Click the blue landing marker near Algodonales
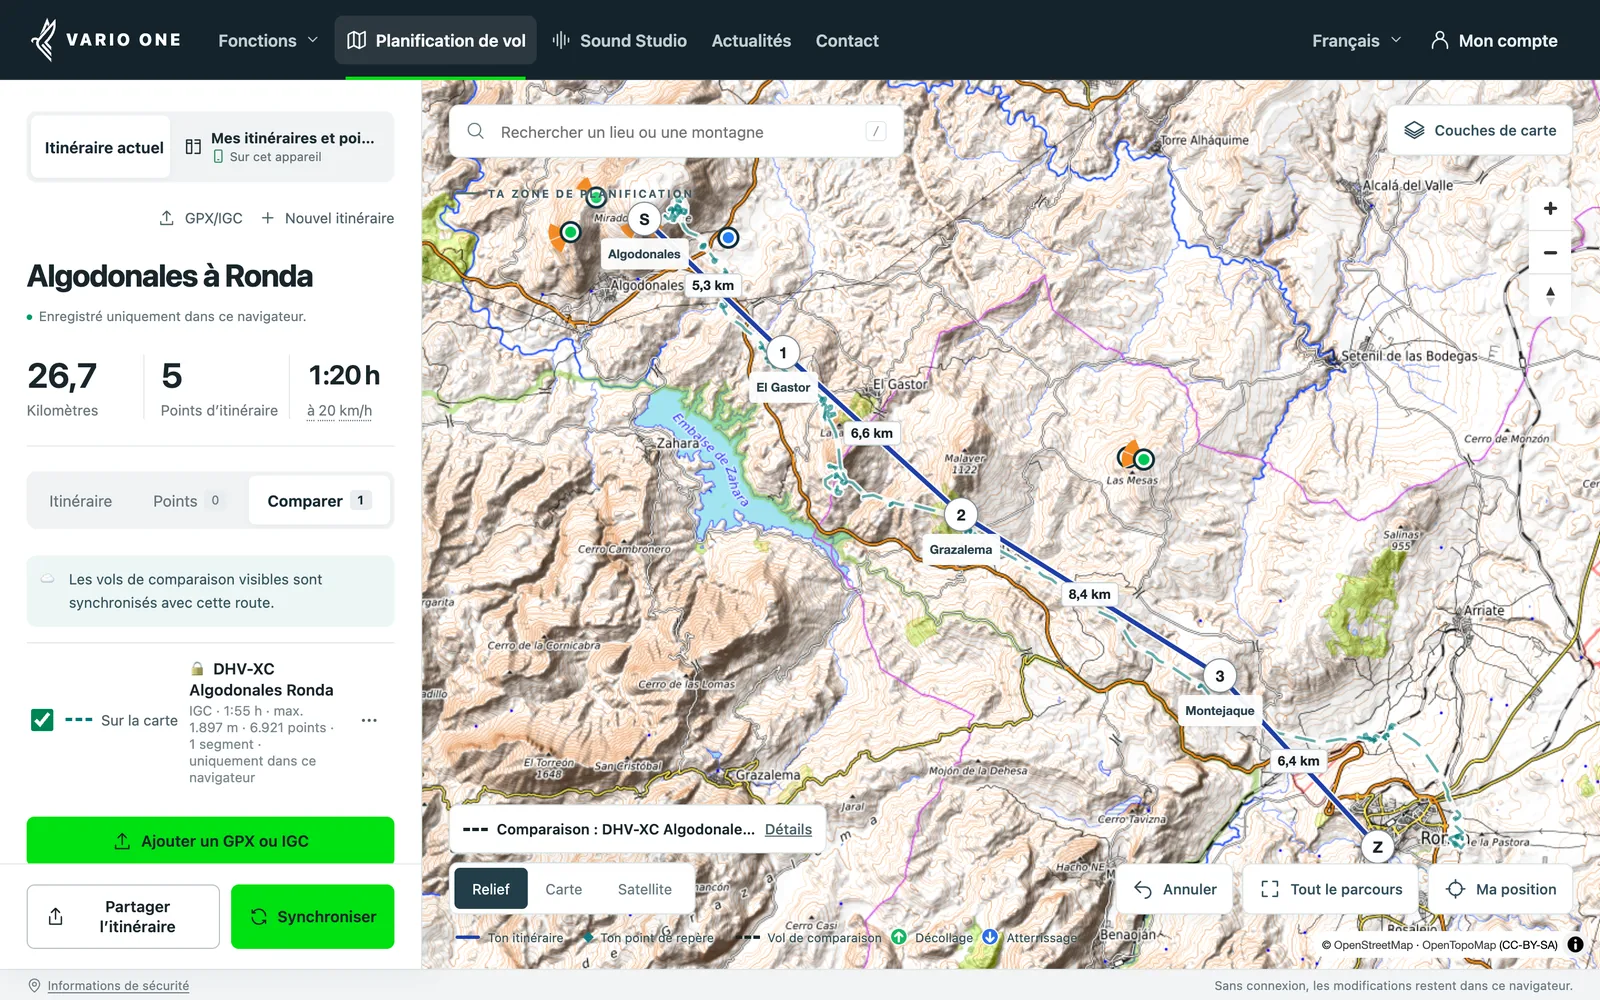Viewport: 1600px width, 1000px height. click(728, 238)
